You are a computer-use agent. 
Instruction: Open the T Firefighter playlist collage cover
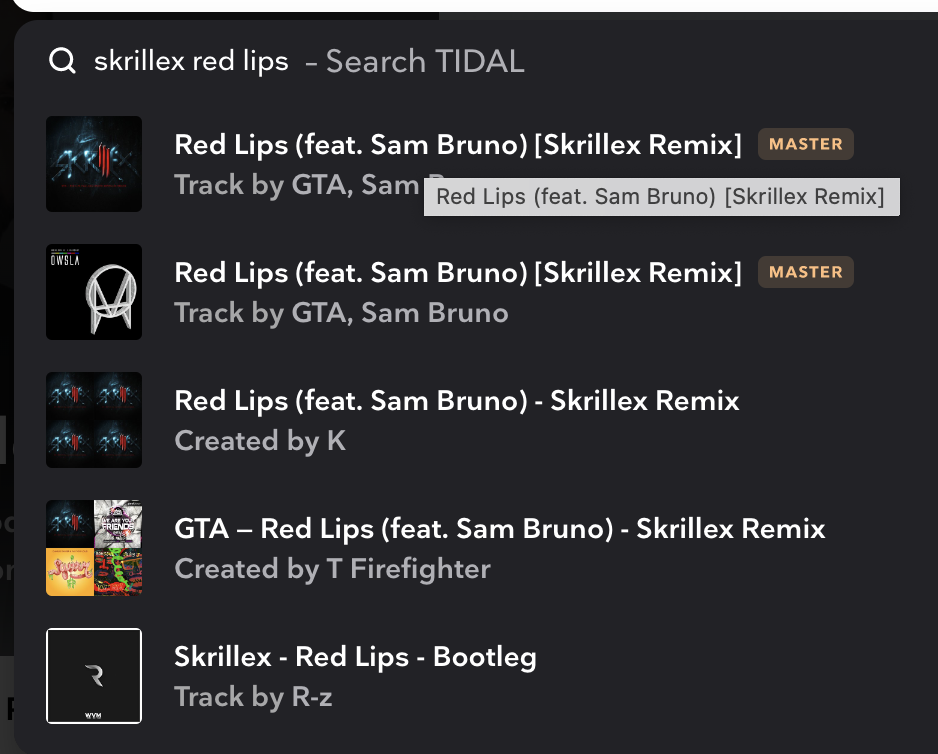94,548
